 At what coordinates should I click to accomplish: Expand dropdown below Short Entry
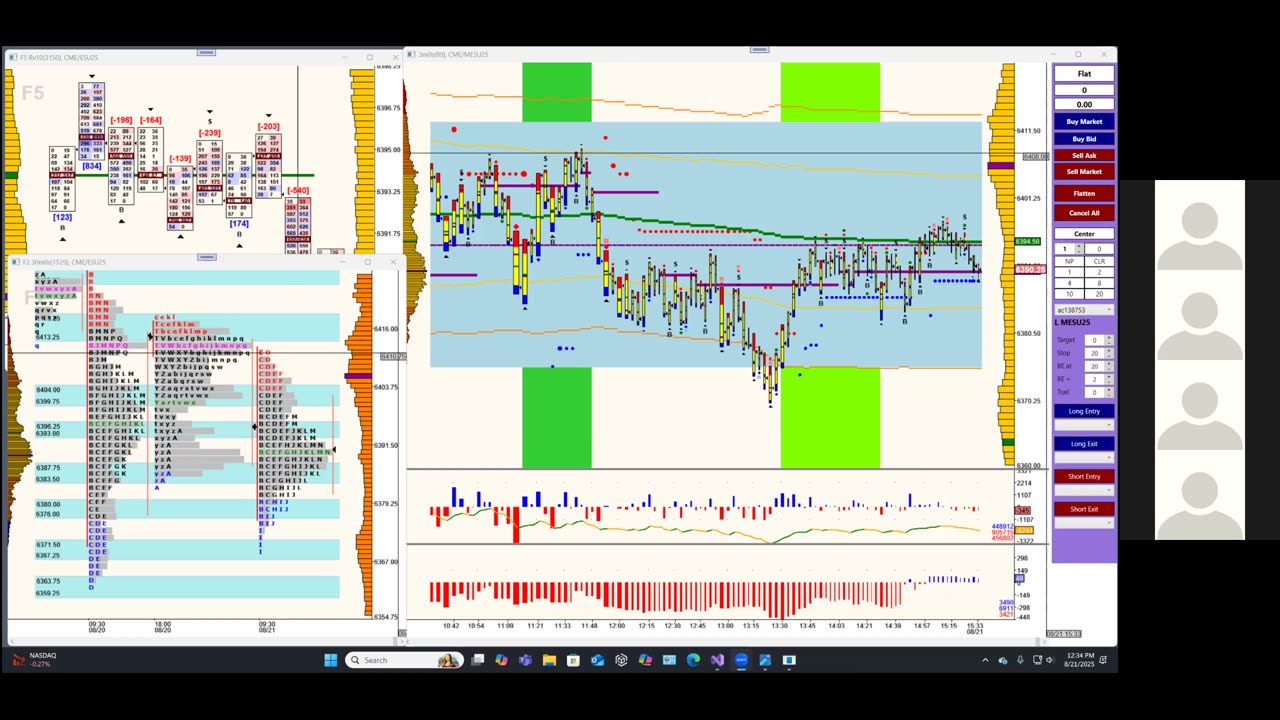(x=1084, y=490)
